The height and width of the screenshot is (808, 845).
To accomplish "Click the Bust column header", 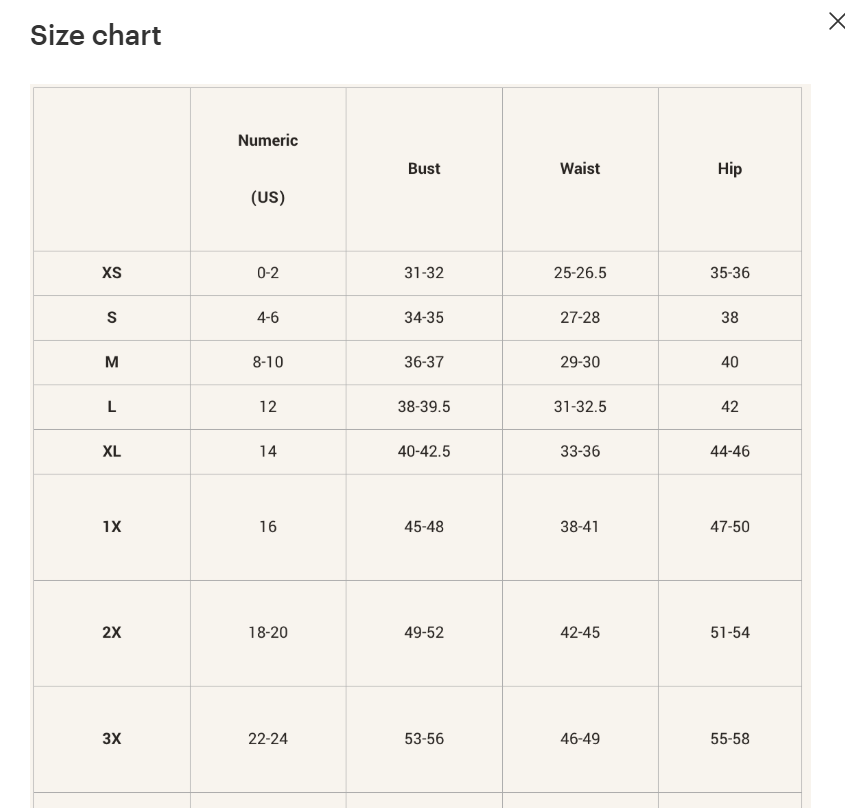I will coord(424,168).
